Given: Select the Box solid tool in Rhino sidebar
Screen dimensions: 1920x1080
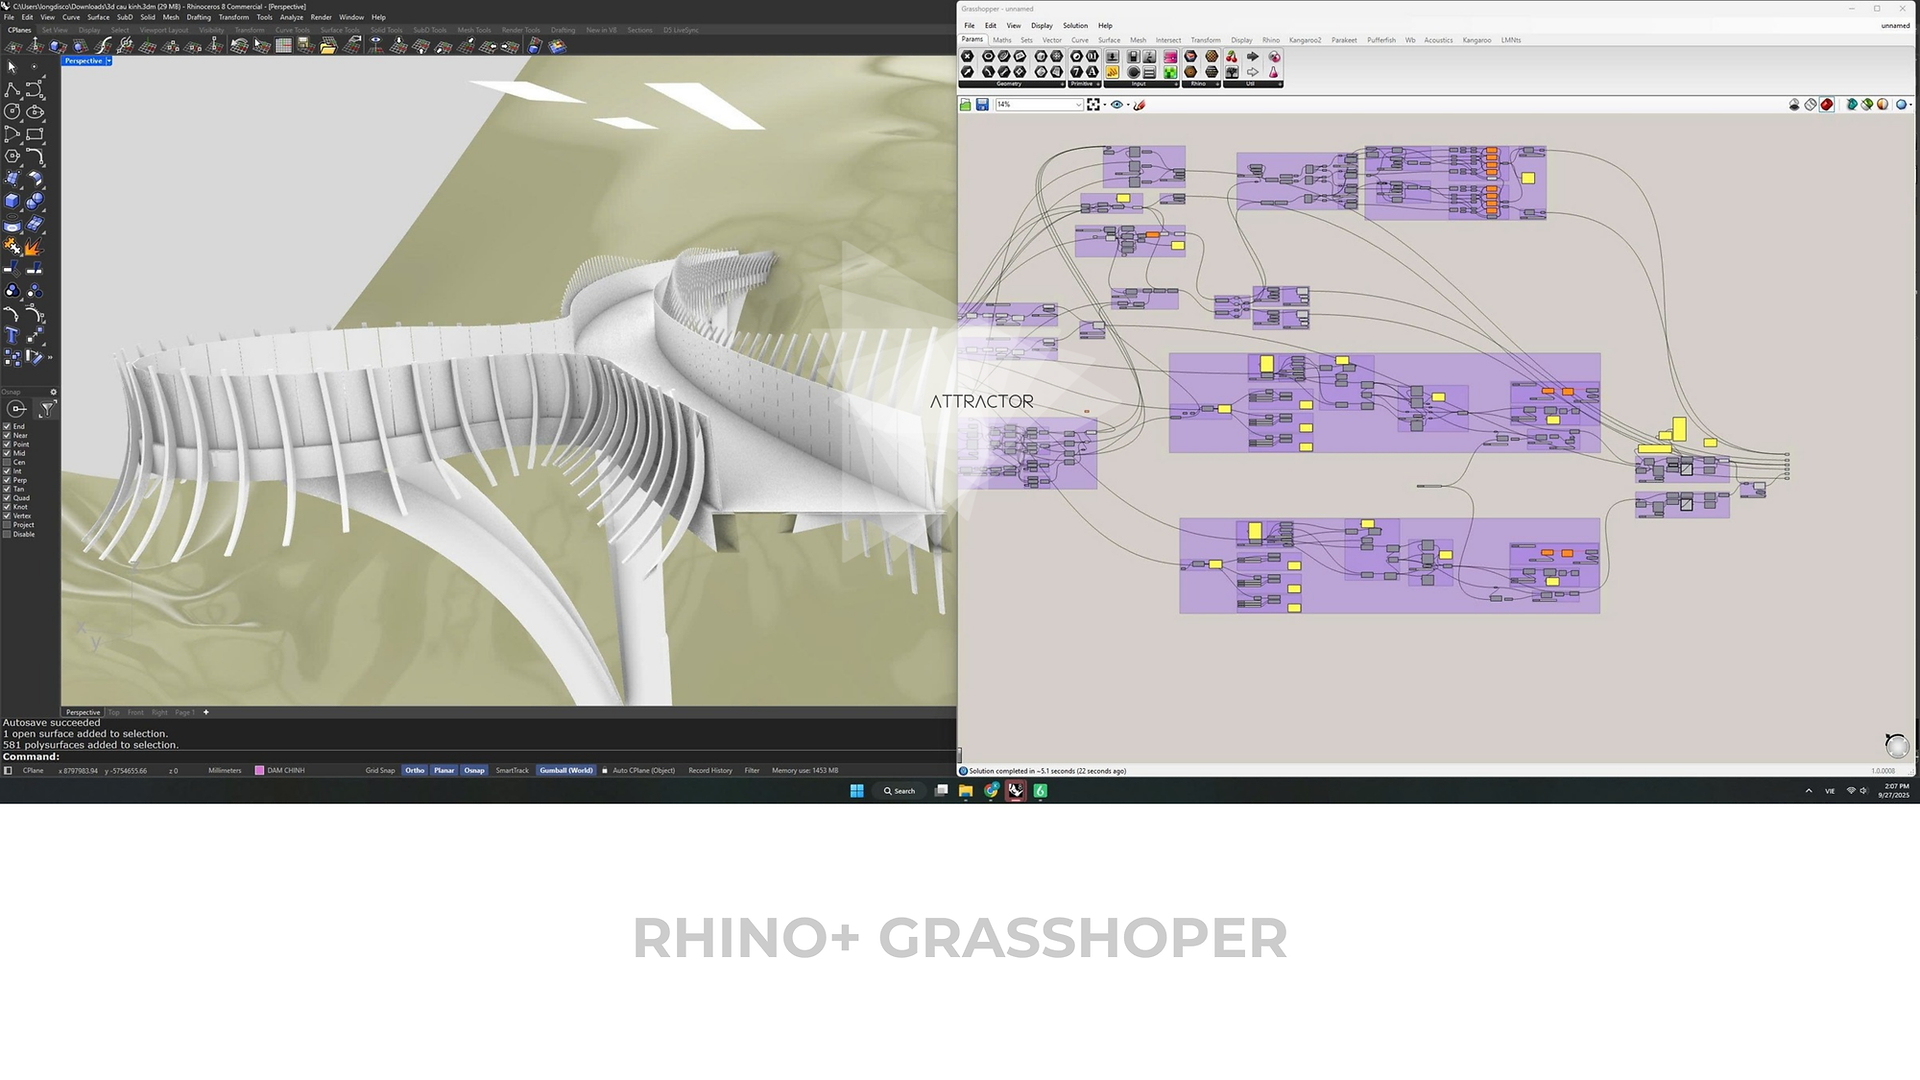Looking at the screenshot, I should click(x=12, y=200).
